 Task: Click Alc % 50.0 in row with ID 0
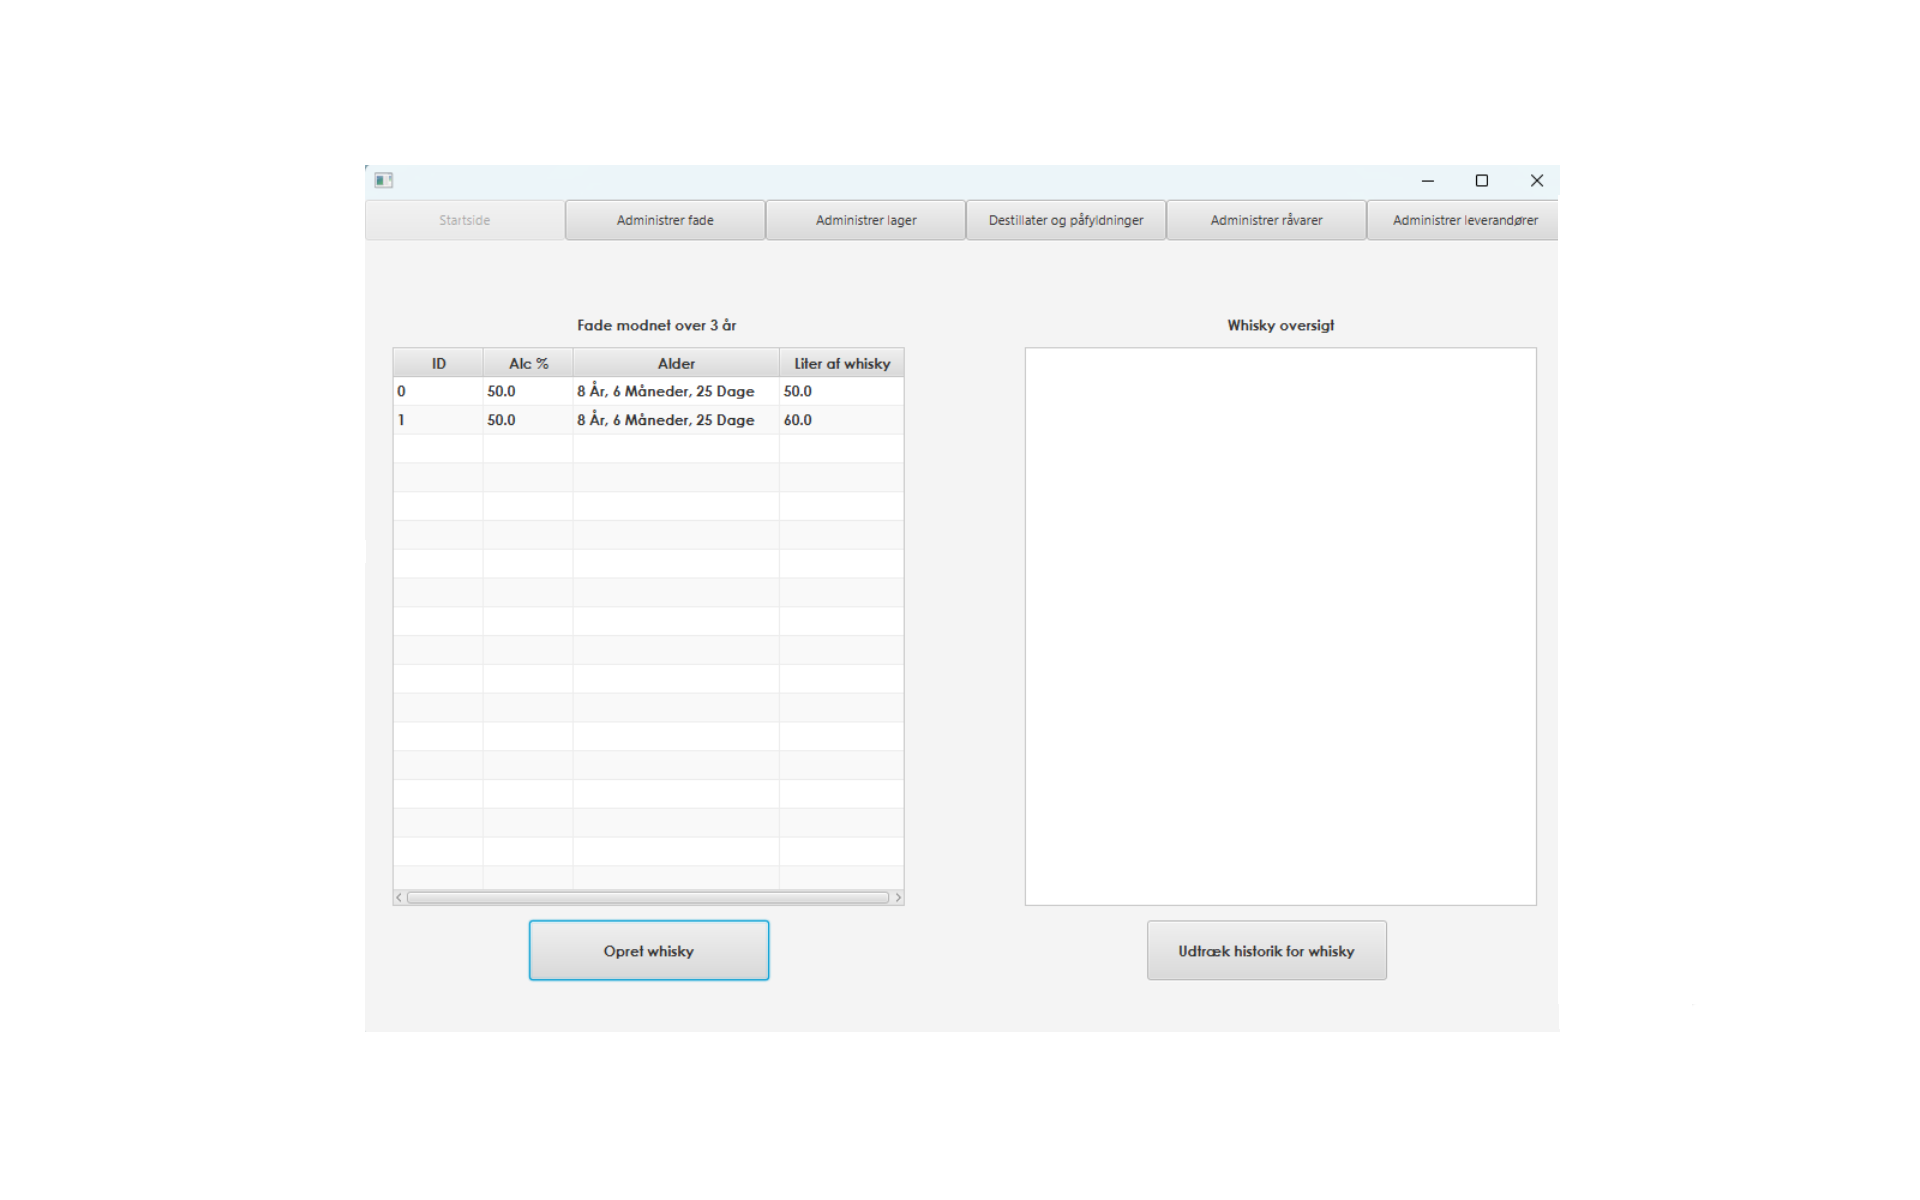(x=528, y=391)
